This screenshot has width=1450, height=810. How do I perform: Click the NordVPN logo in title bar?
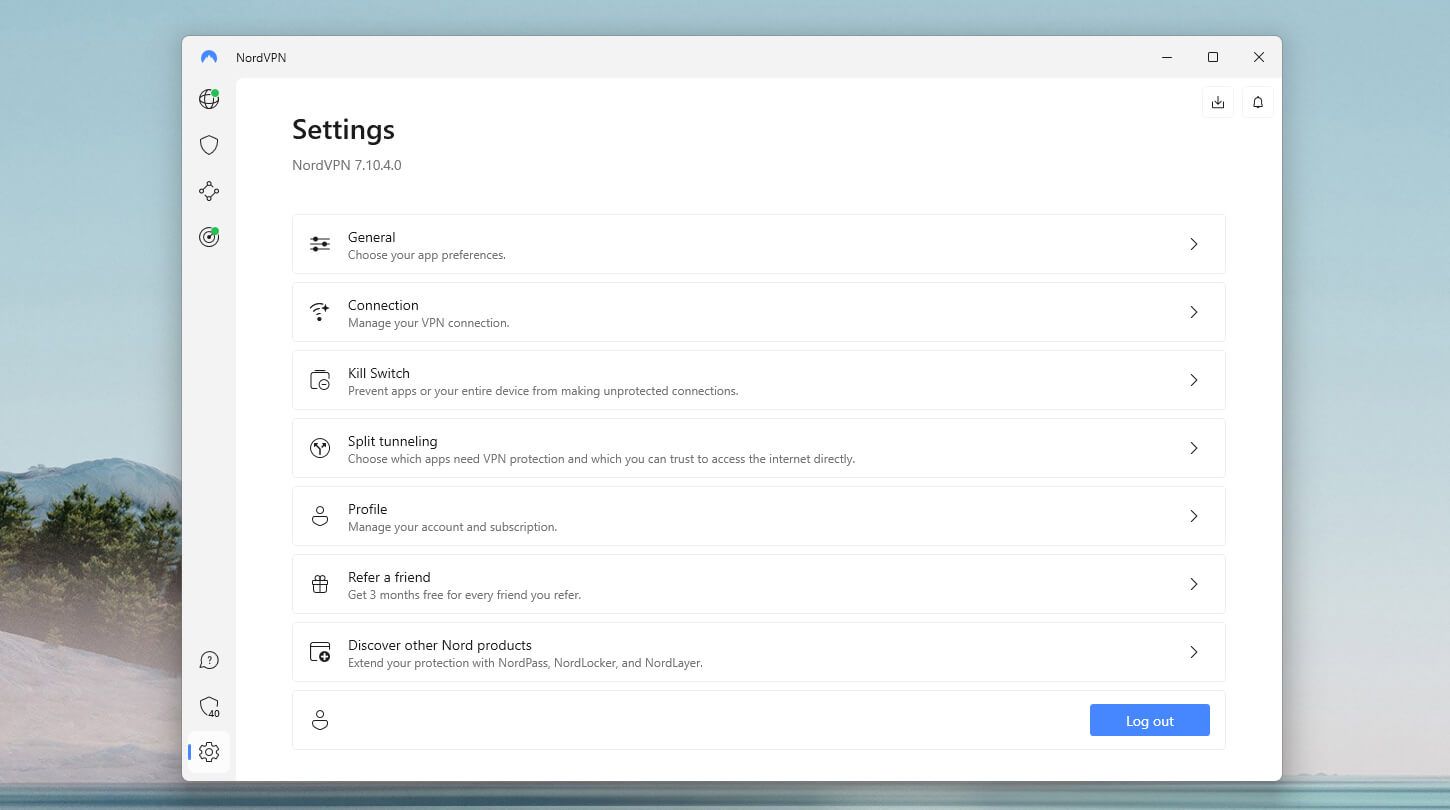pos(209,57)
